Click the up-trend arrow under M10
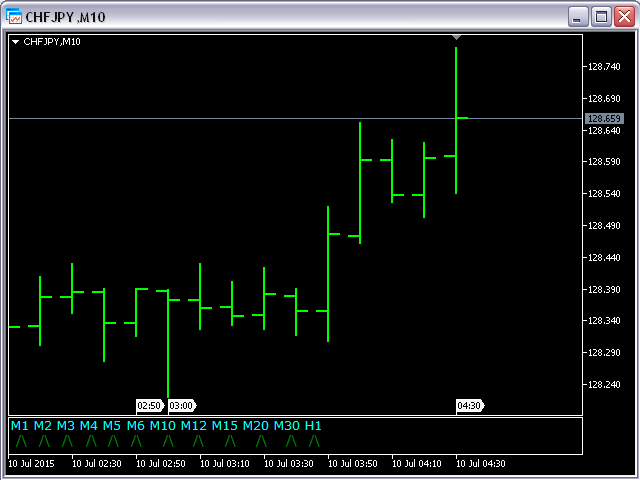The width and height of the screenshot is (640, 480). point(168,441)
